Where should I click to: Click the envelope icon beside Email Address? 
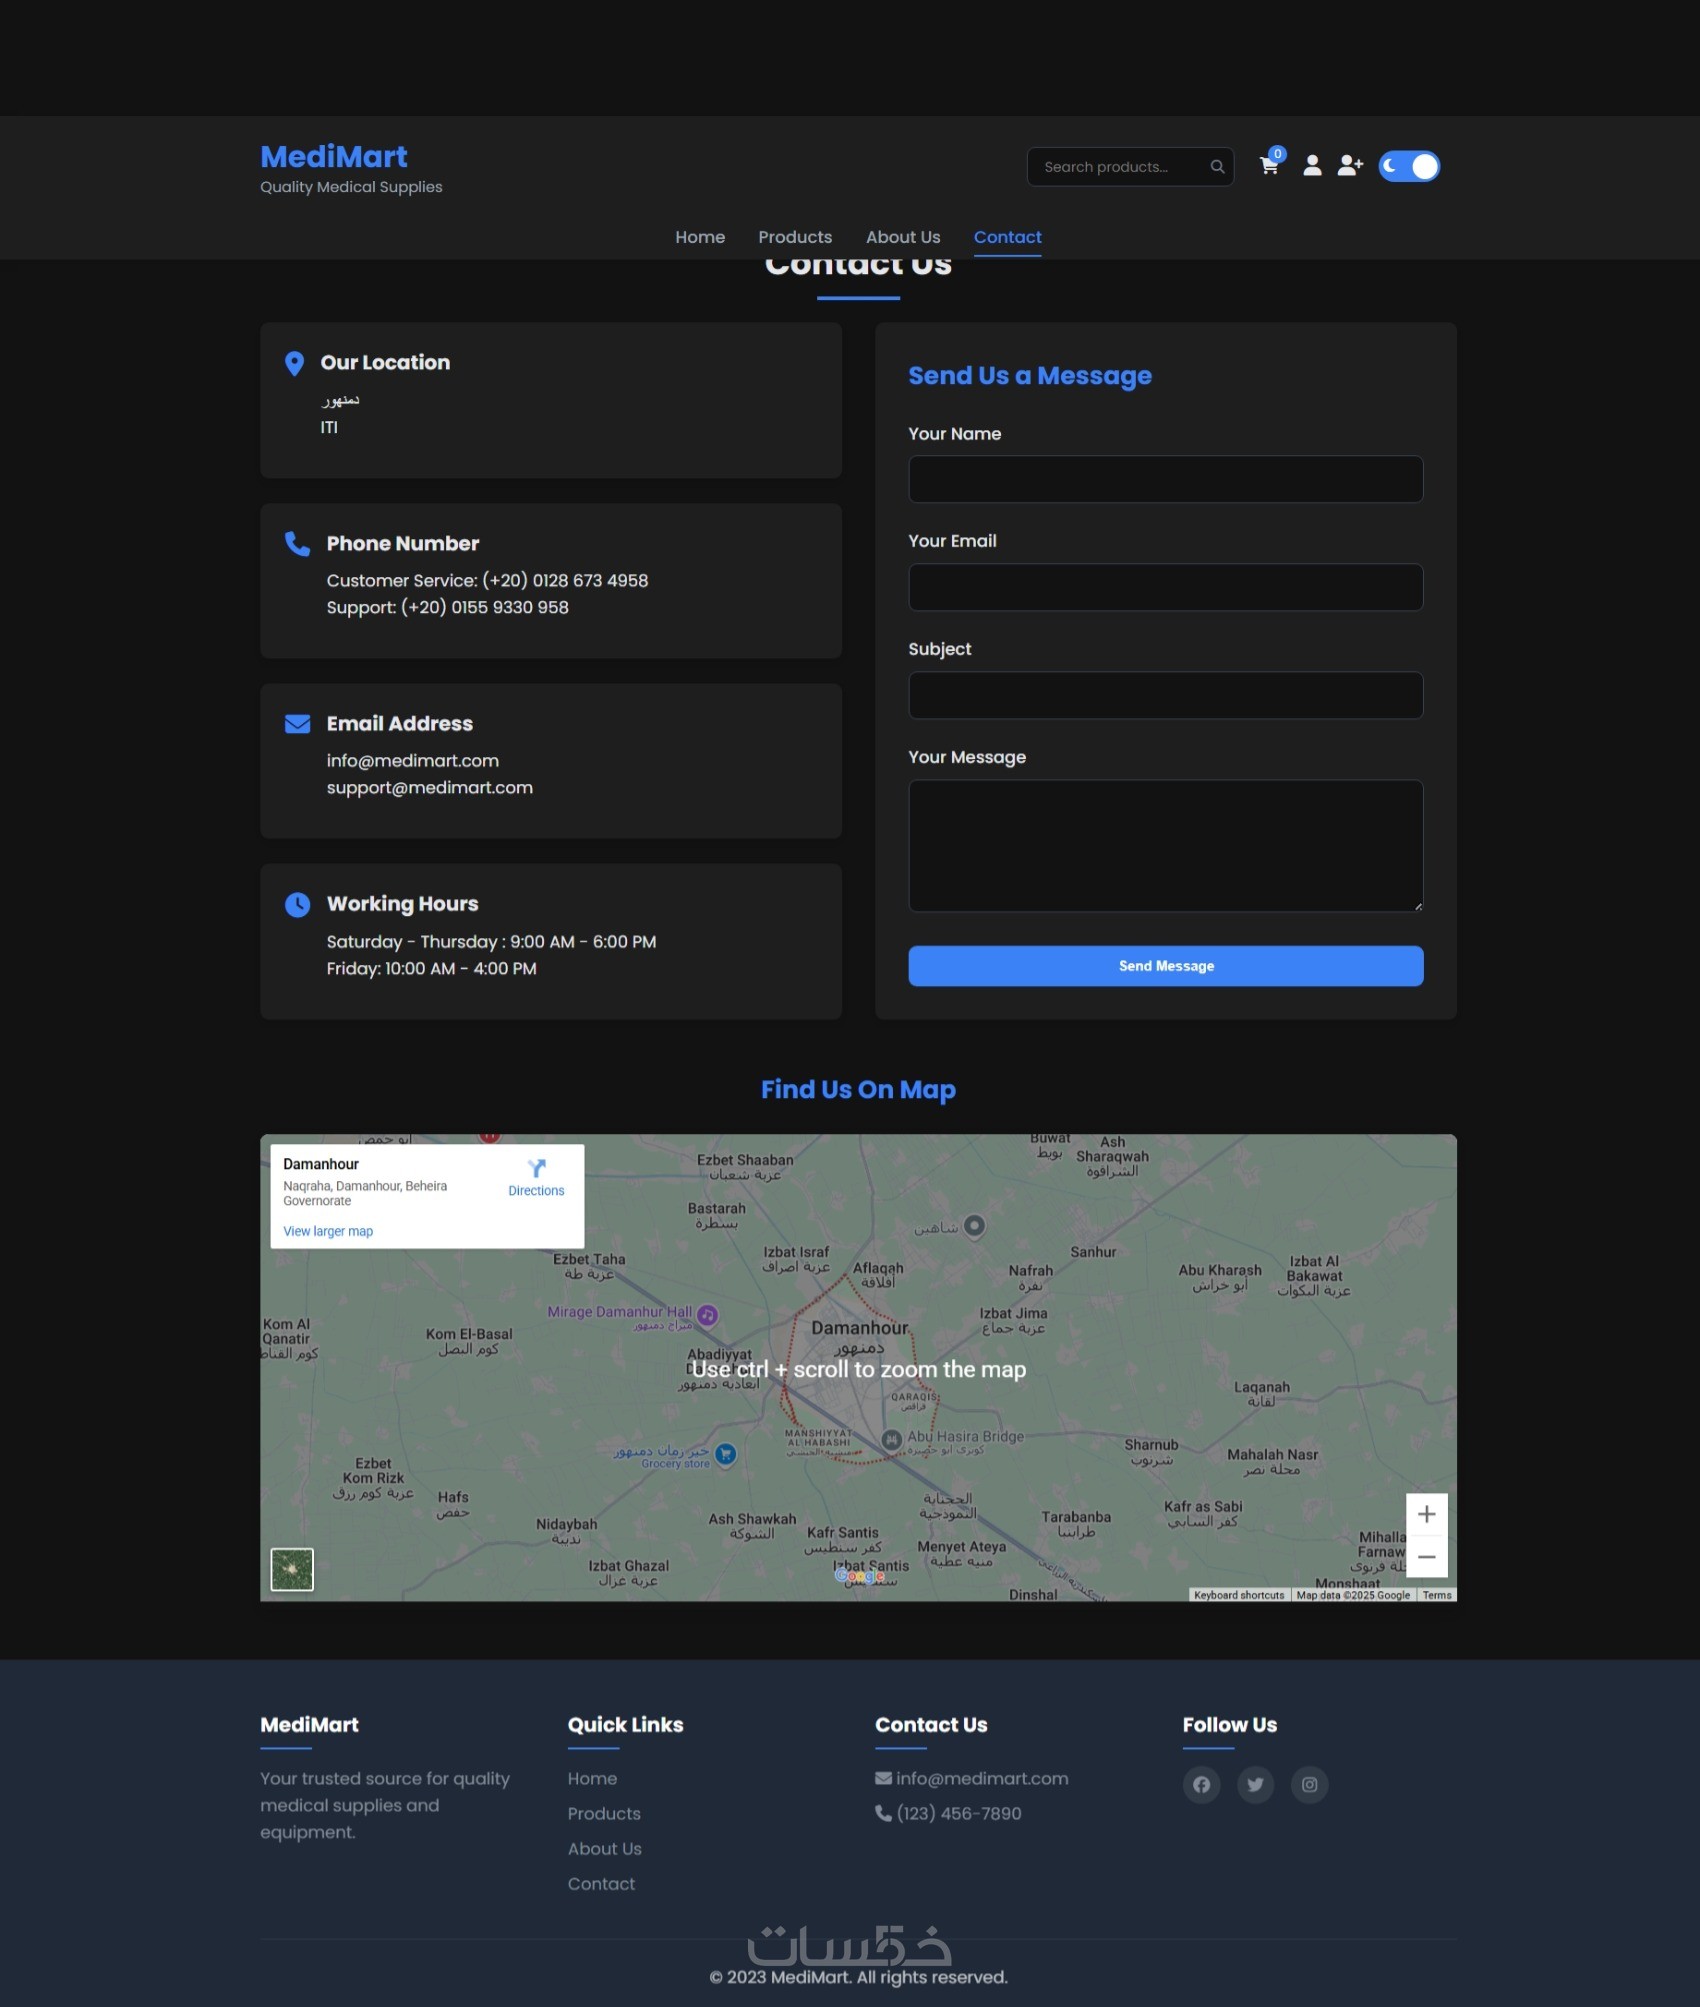[297, 724]
